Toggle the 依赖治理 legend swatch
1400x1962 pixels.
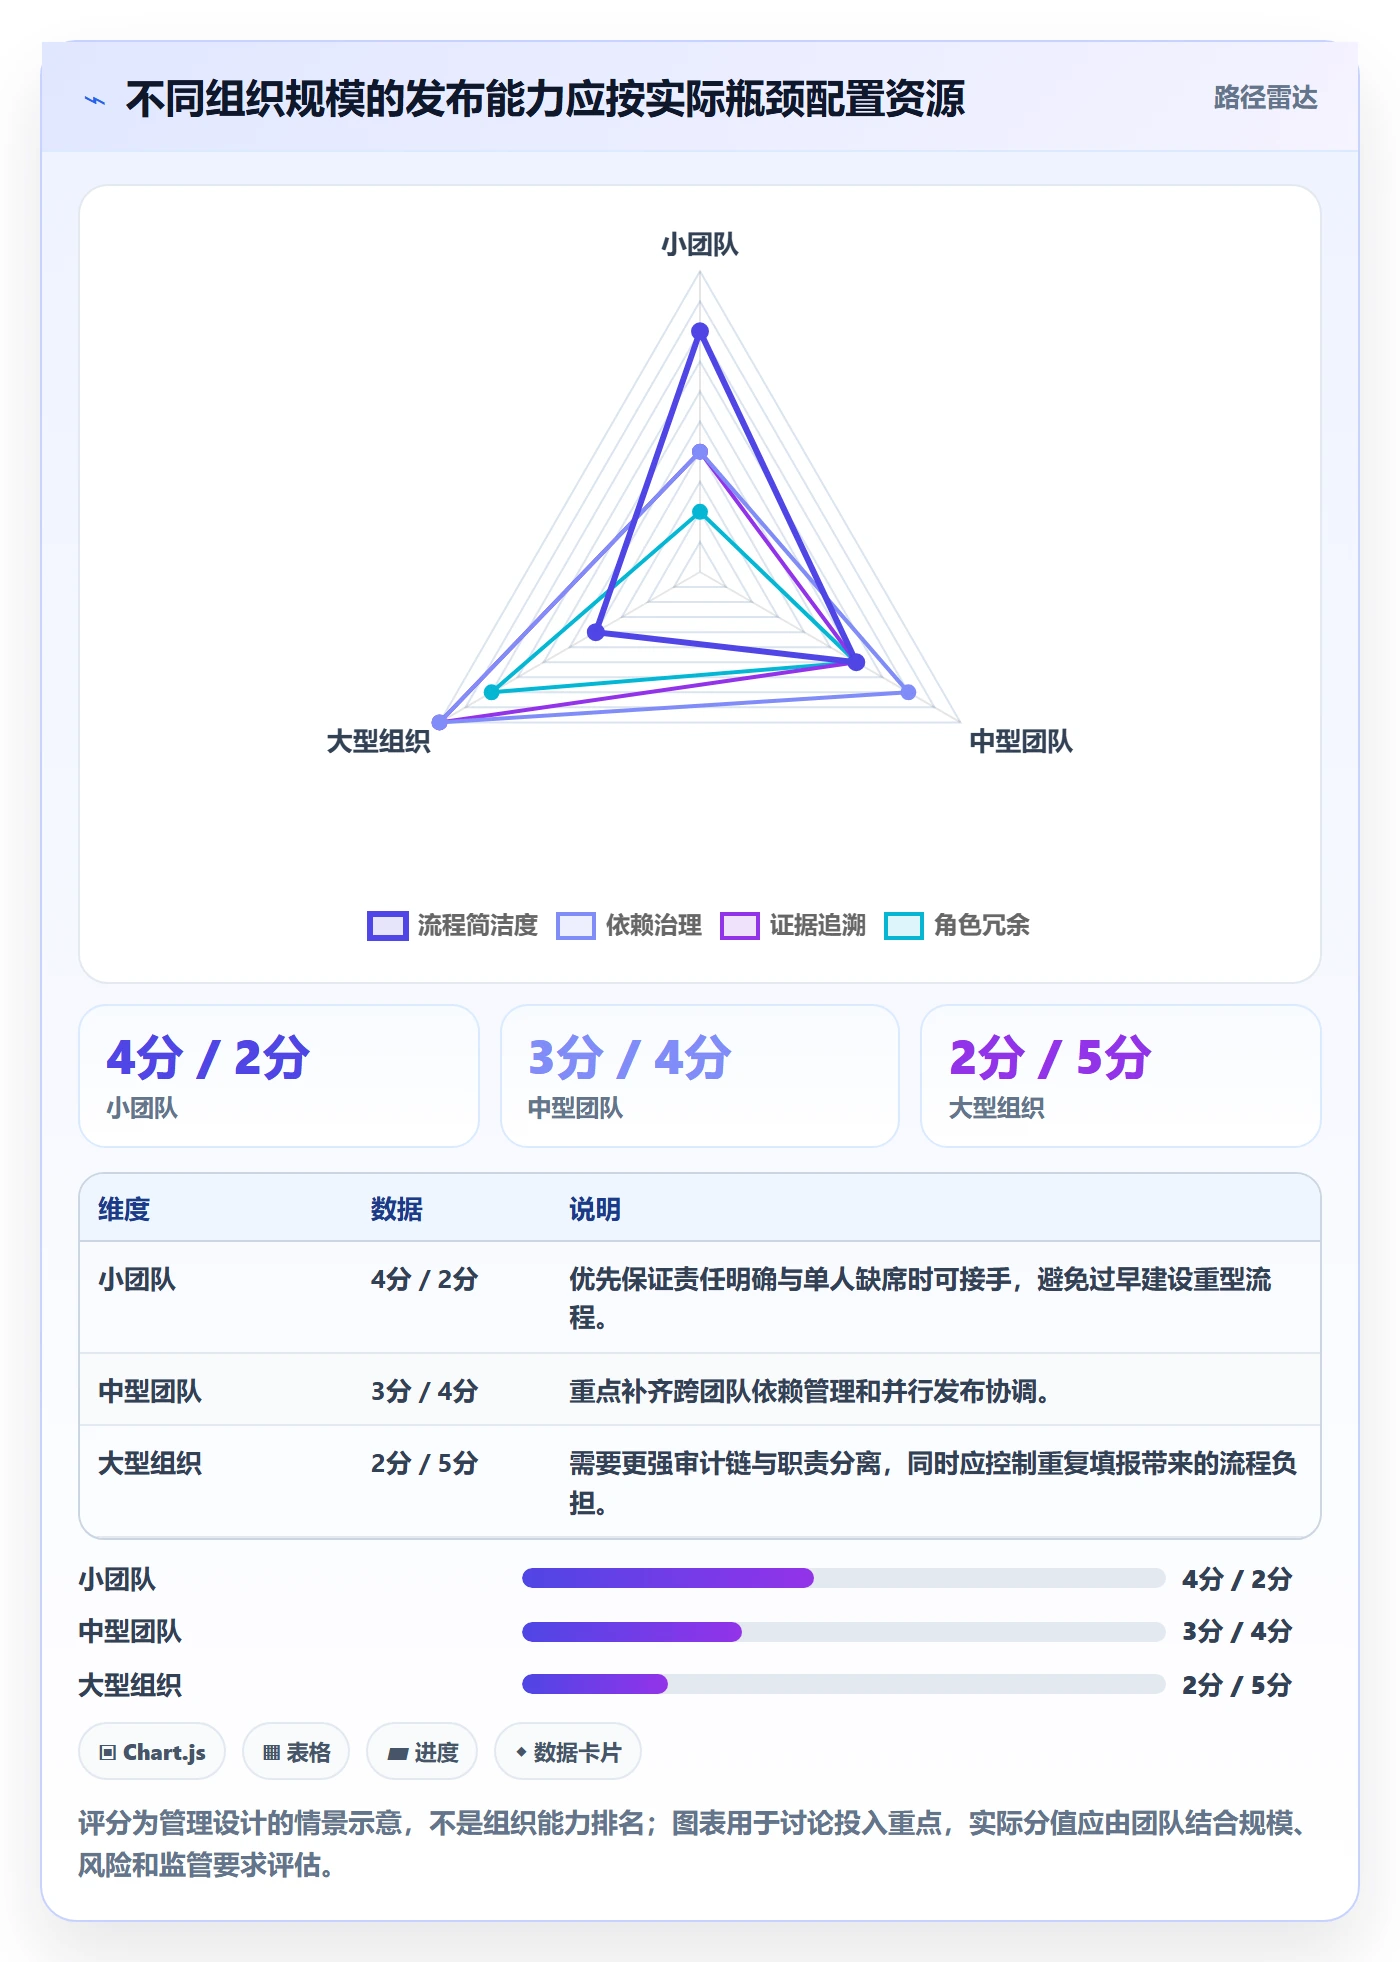click(575, 925)
